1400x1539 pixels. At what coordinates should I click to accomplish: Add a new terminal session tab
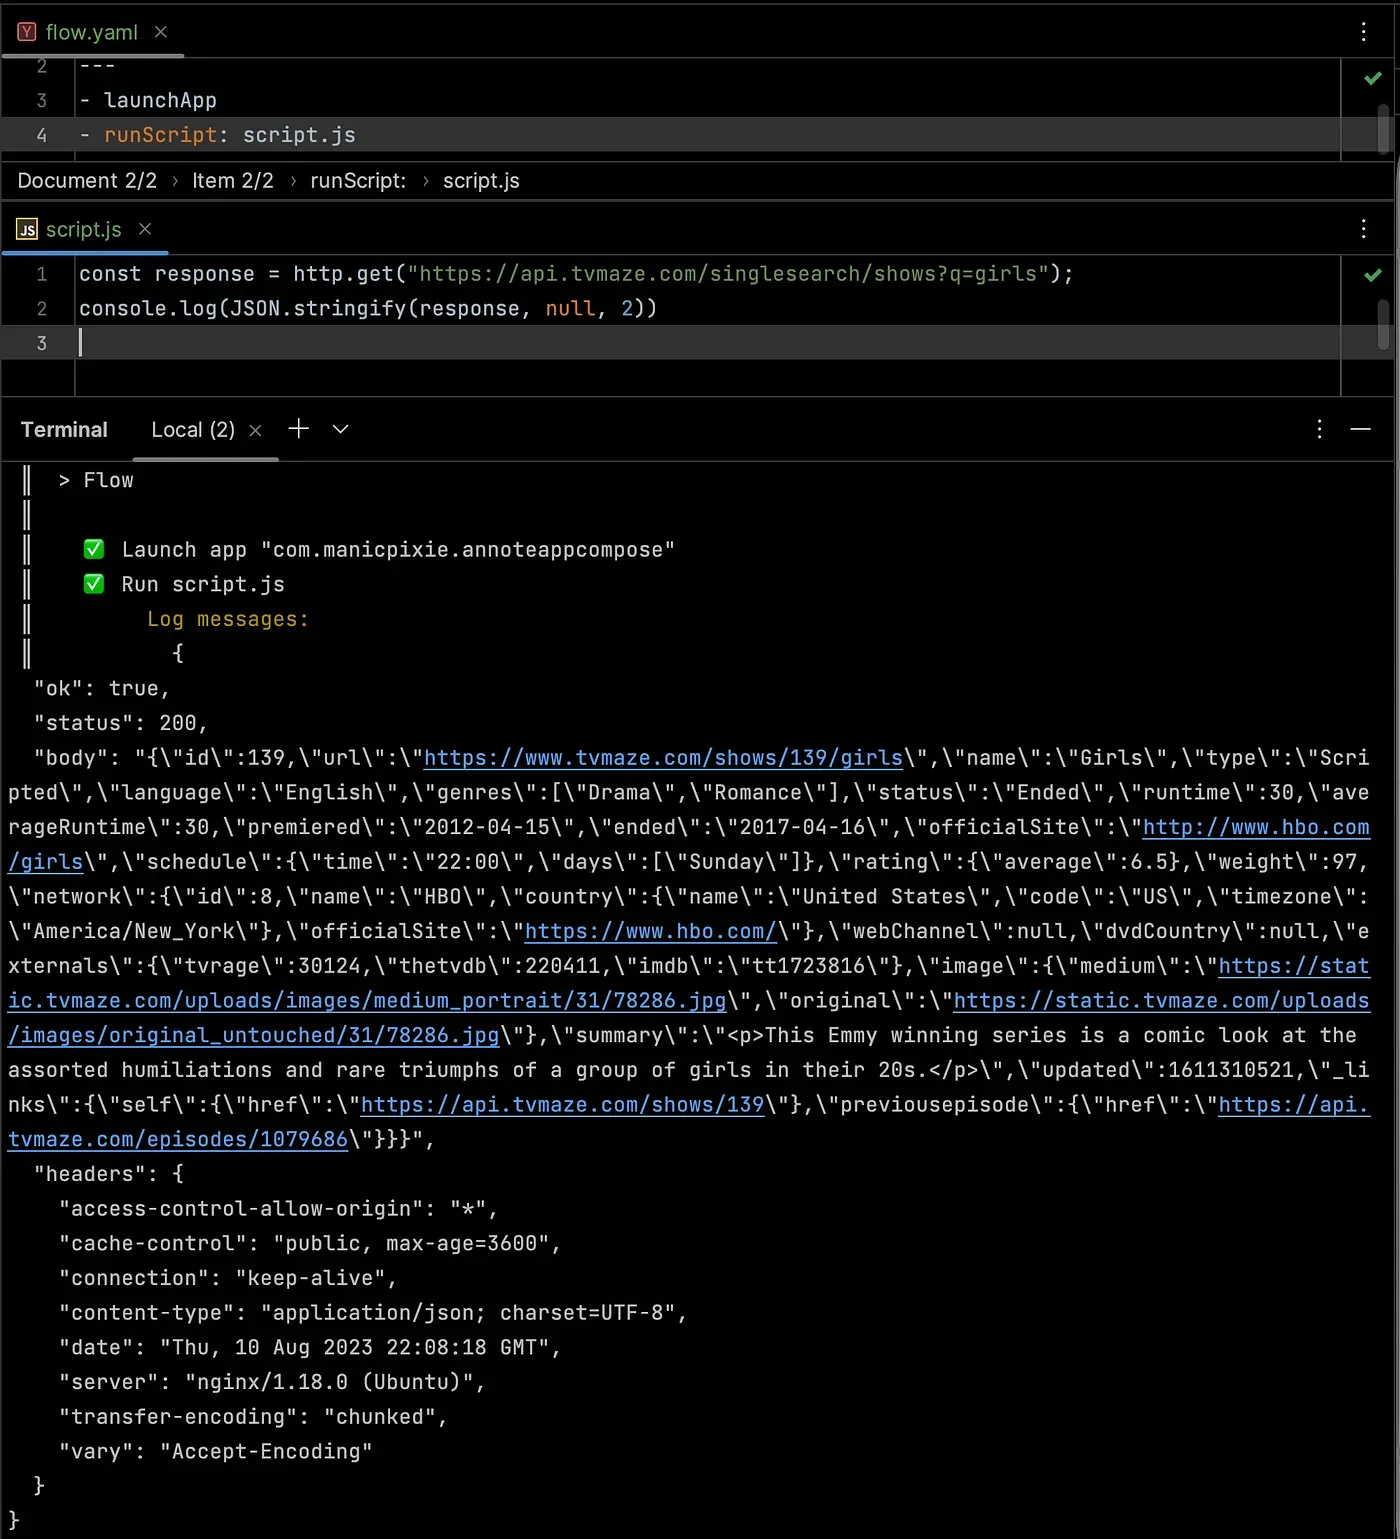[298, 429]
